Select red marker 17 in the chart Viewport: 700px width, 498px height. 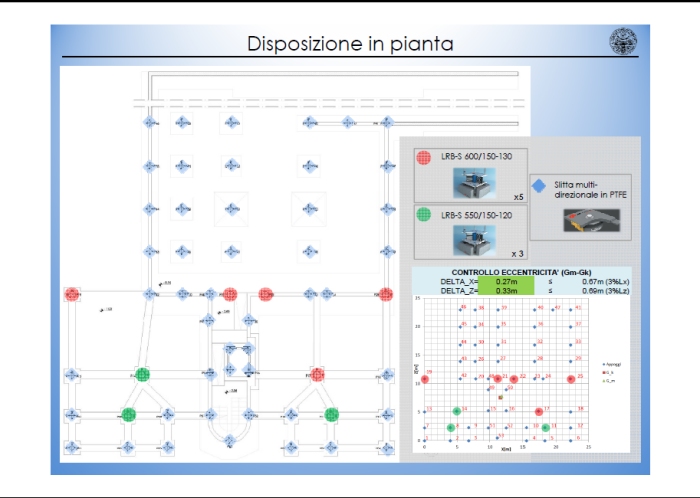click(x=540, y=410)
